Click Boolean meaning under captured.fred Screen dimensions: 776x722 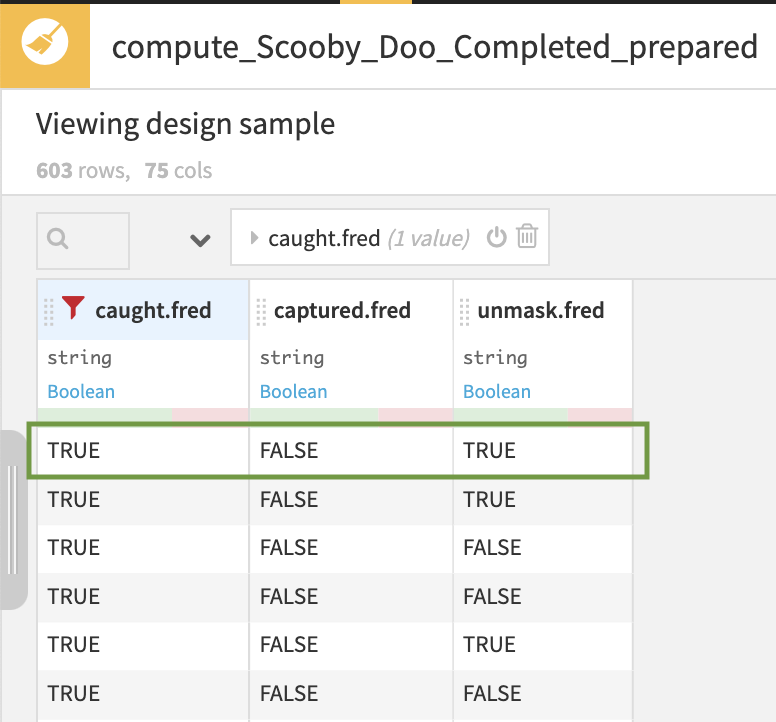click(293, 391)
